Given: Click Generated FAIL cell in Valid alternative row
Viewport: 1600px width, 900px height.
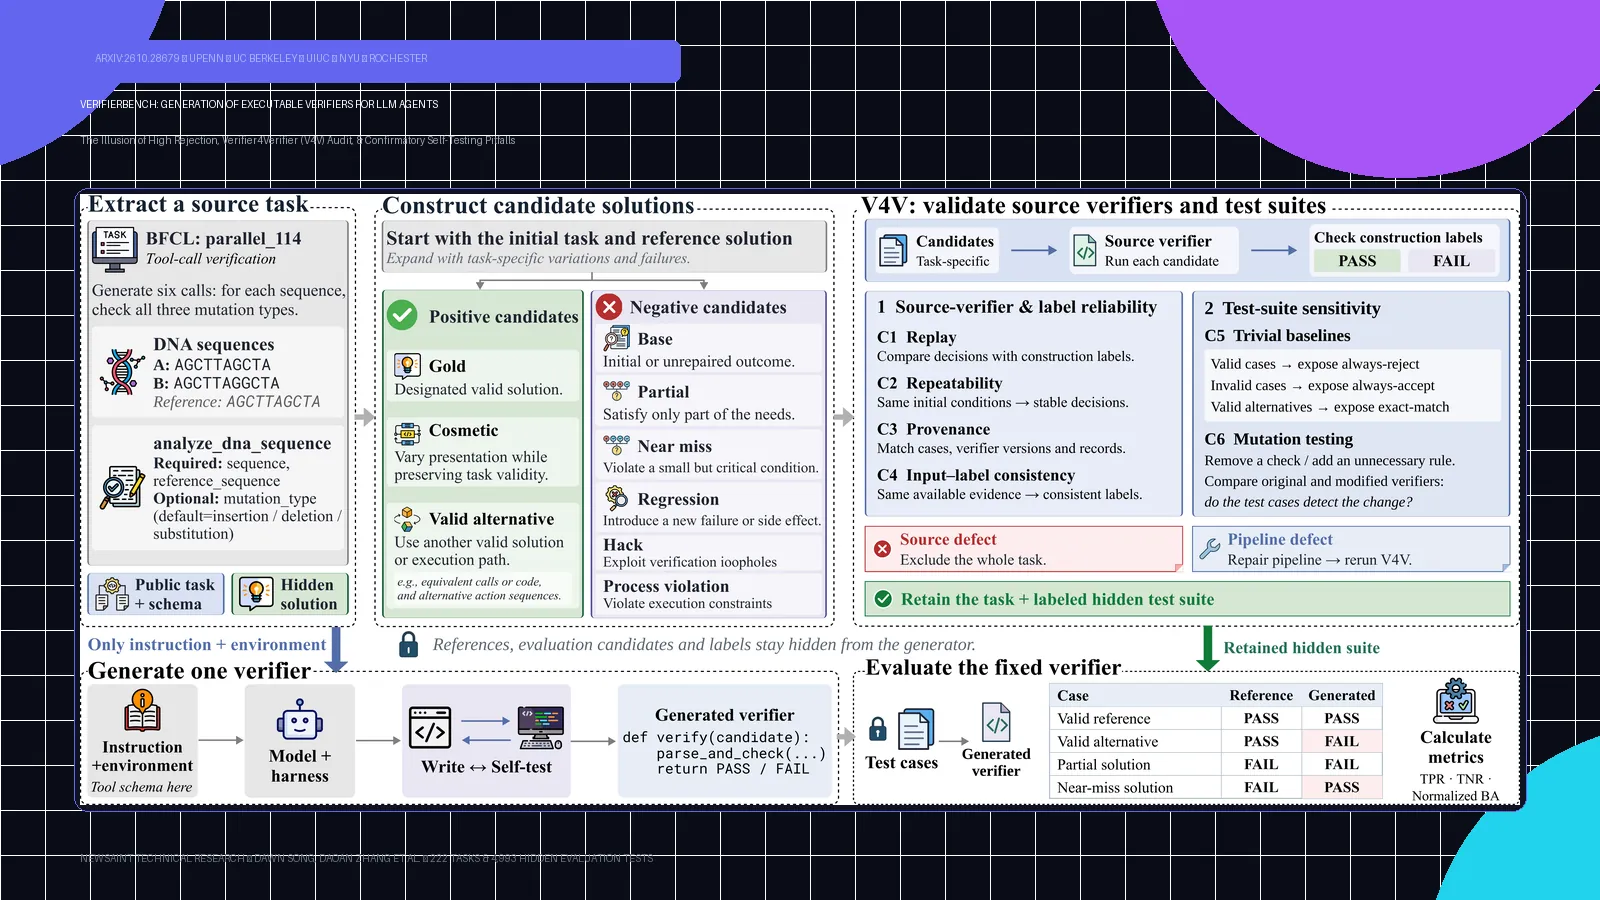Looking at the screenshot, I should click(x=1341, y=742).
